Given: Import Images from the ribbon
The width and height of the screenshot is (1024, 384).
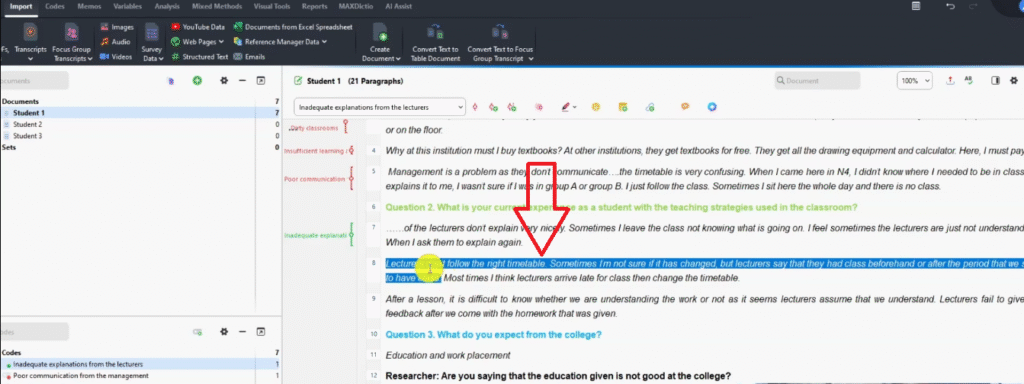Looking at the screenshot, I should pyautogui.click(x=117, y=27).
